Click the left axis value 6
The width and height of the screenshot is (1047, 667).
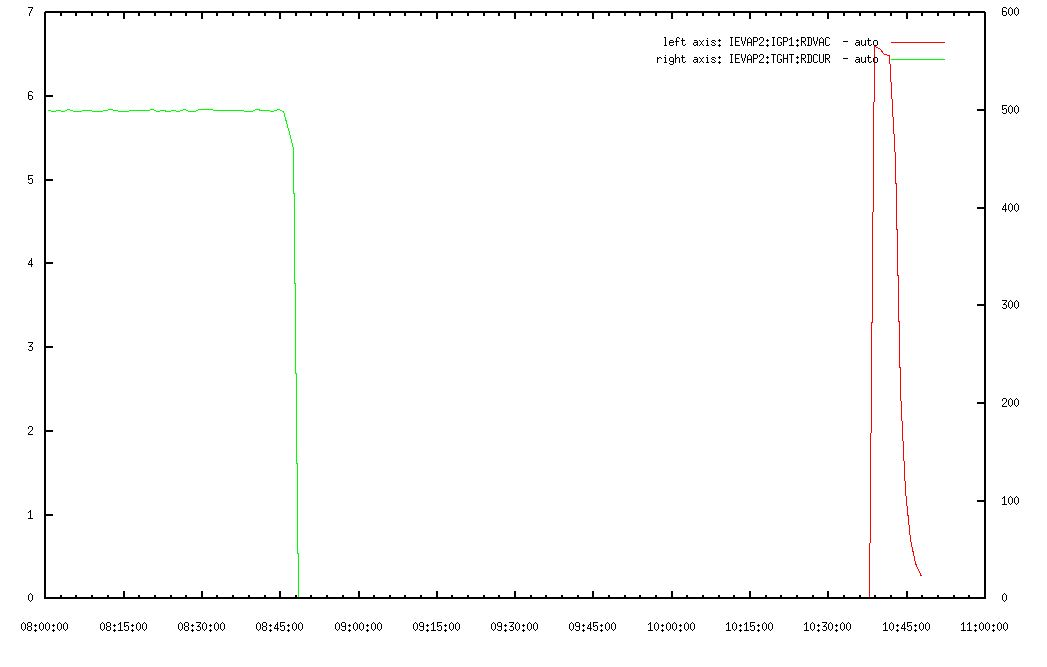[30, 96]
